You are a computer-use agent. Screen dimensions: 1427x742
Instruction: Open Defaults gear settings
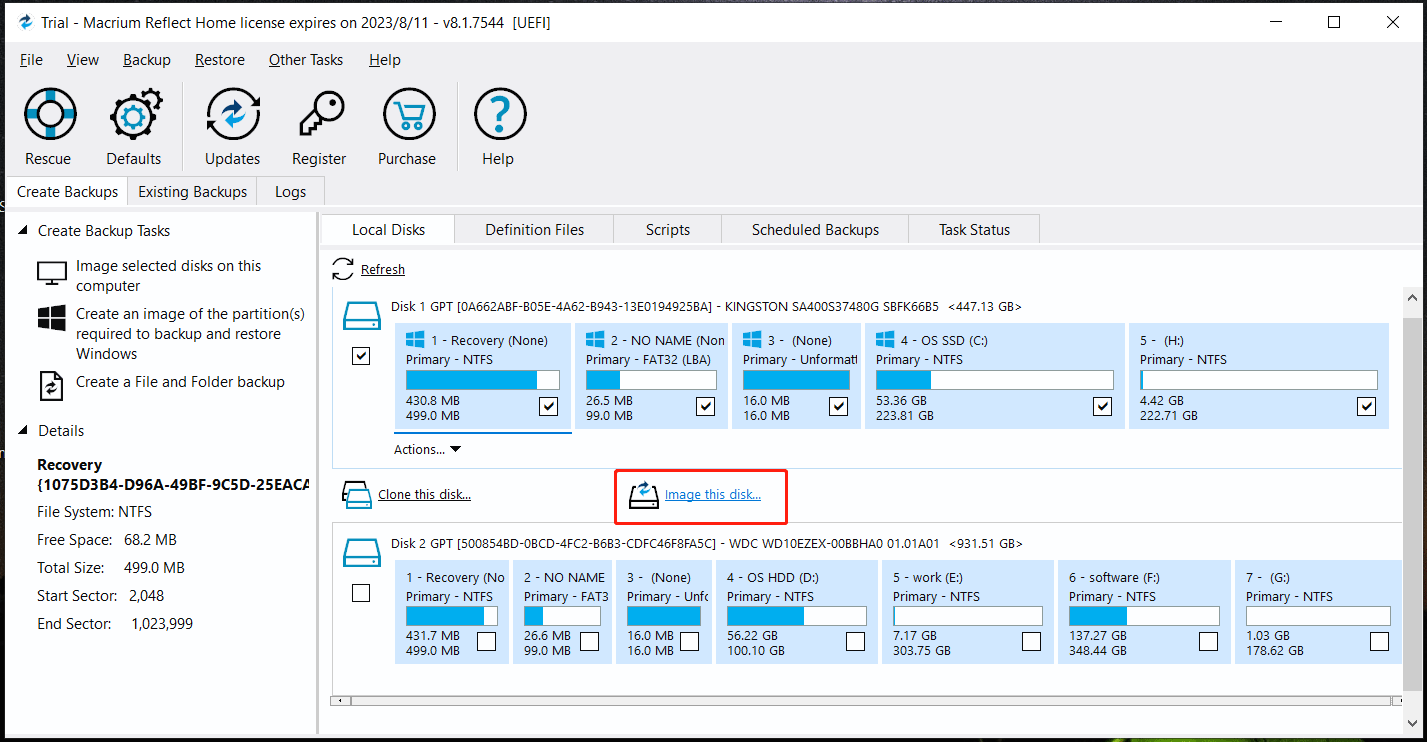(134, 114)
